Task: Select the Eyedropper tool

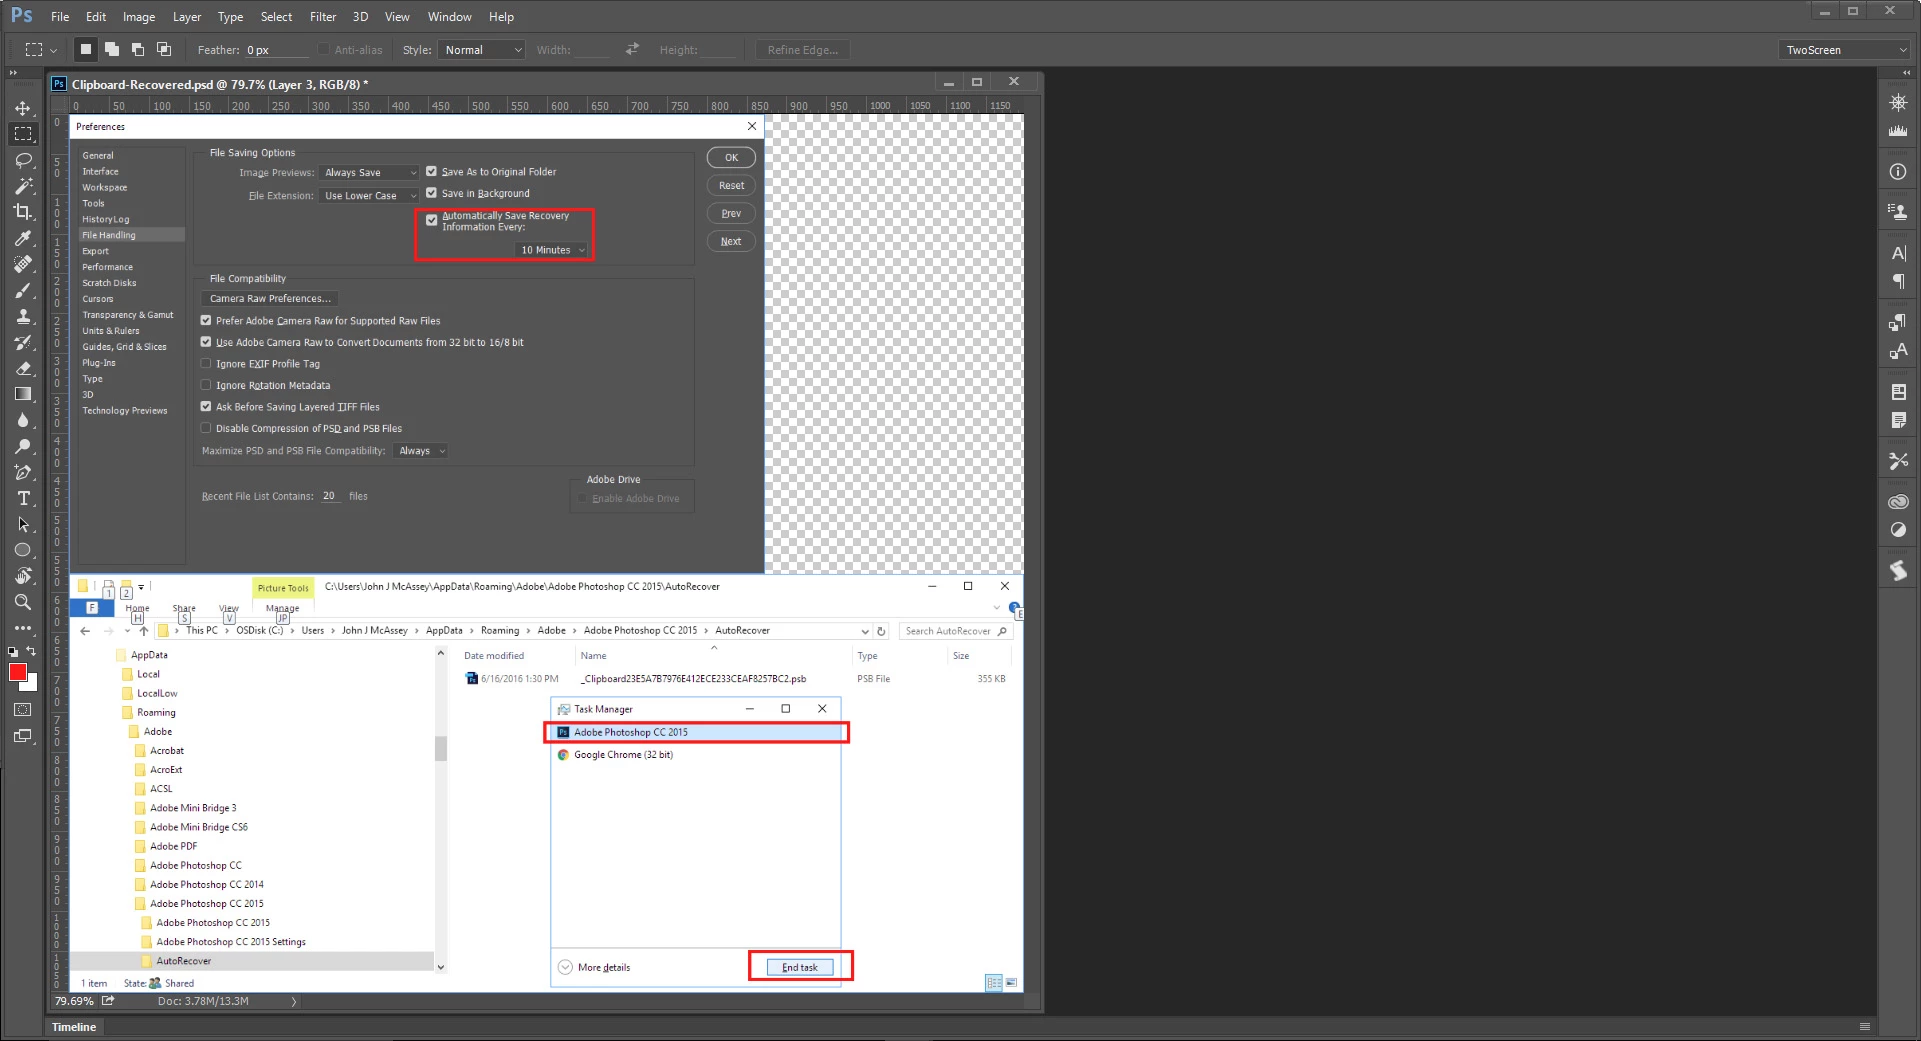Action: pos(23,238)
